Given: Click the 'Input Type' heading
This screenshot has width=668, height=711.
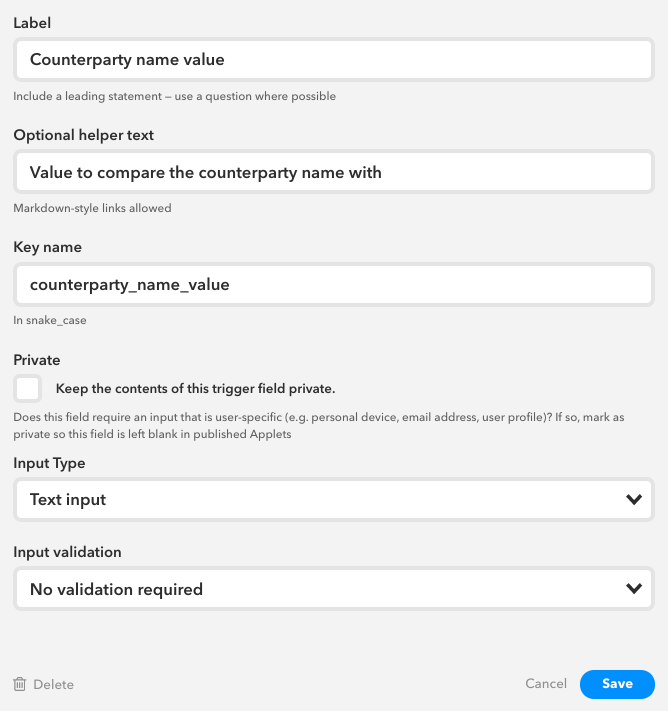Looking at the screenshot, I should click(49, 463).
